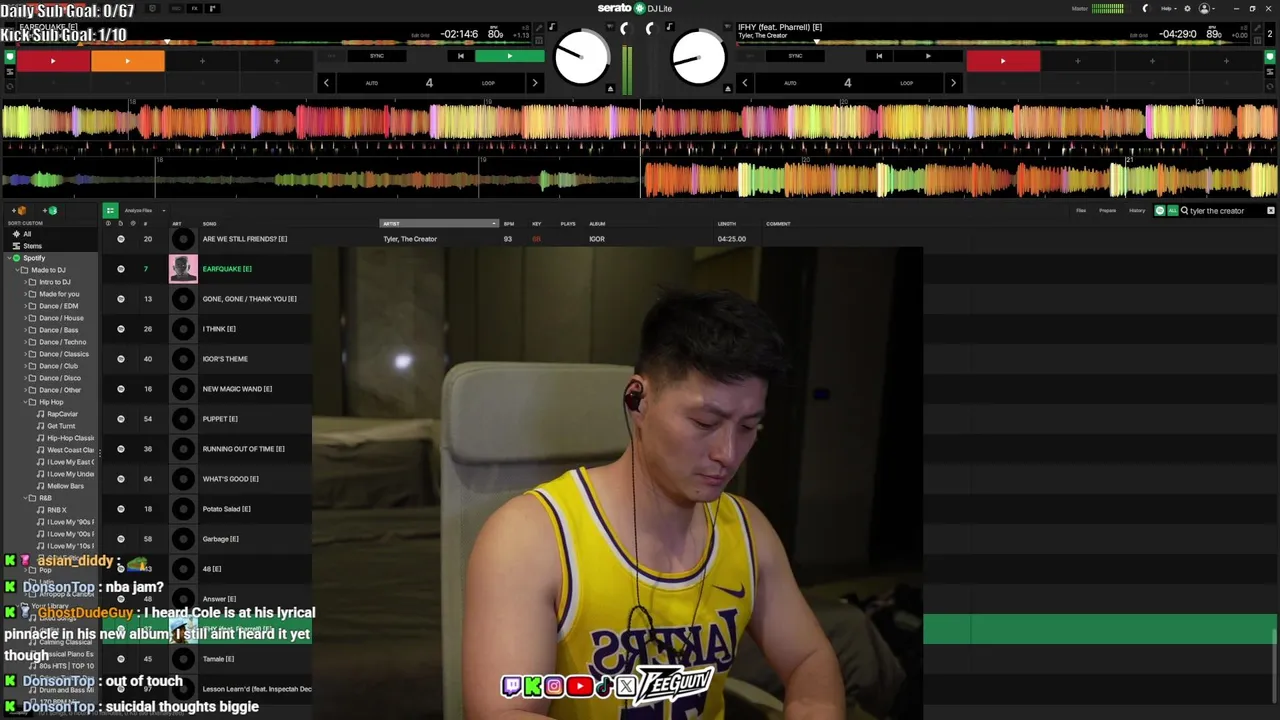
Task: Sort library by ARTIST column
Action: tap(438, 224)
